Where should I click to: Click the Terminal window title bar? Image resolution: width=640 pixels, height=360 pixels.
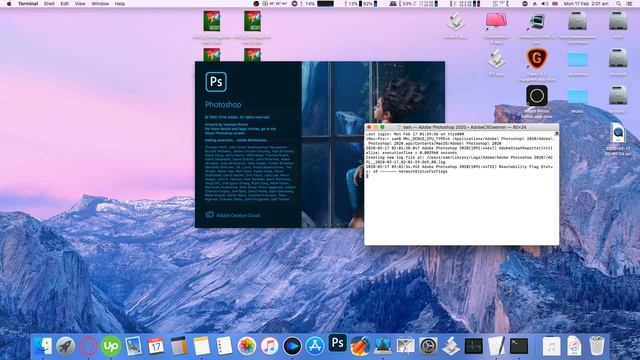pyautogui.click(x=462, y=127)
